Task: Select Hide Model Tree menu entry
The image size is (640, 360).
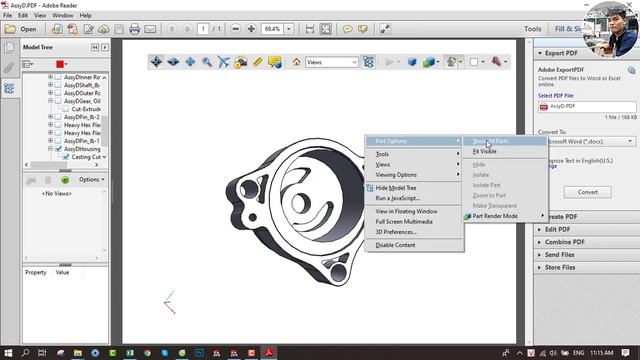Action: (414, 188)
